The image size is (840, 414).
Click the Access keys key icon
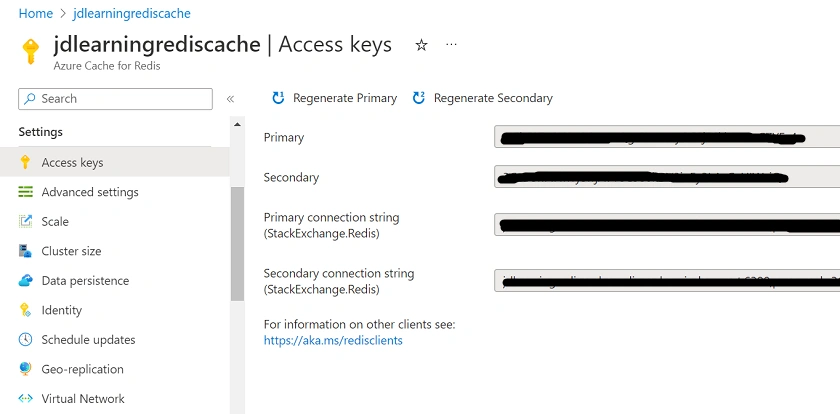25,162
